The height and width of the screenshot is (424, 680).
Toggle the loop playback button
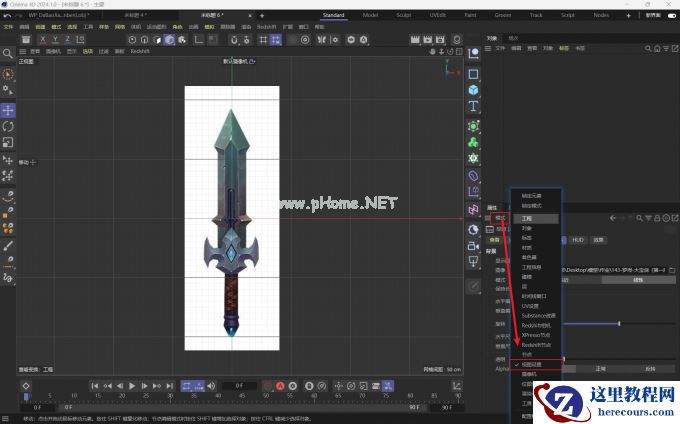pyautogui.click(x=186, y=386)
